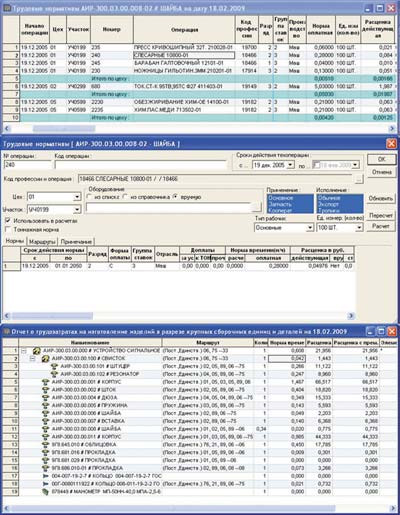400x515 pixels.
Task: Click the horizontal scrollbar of the norms table
Action: pos(179,316)
